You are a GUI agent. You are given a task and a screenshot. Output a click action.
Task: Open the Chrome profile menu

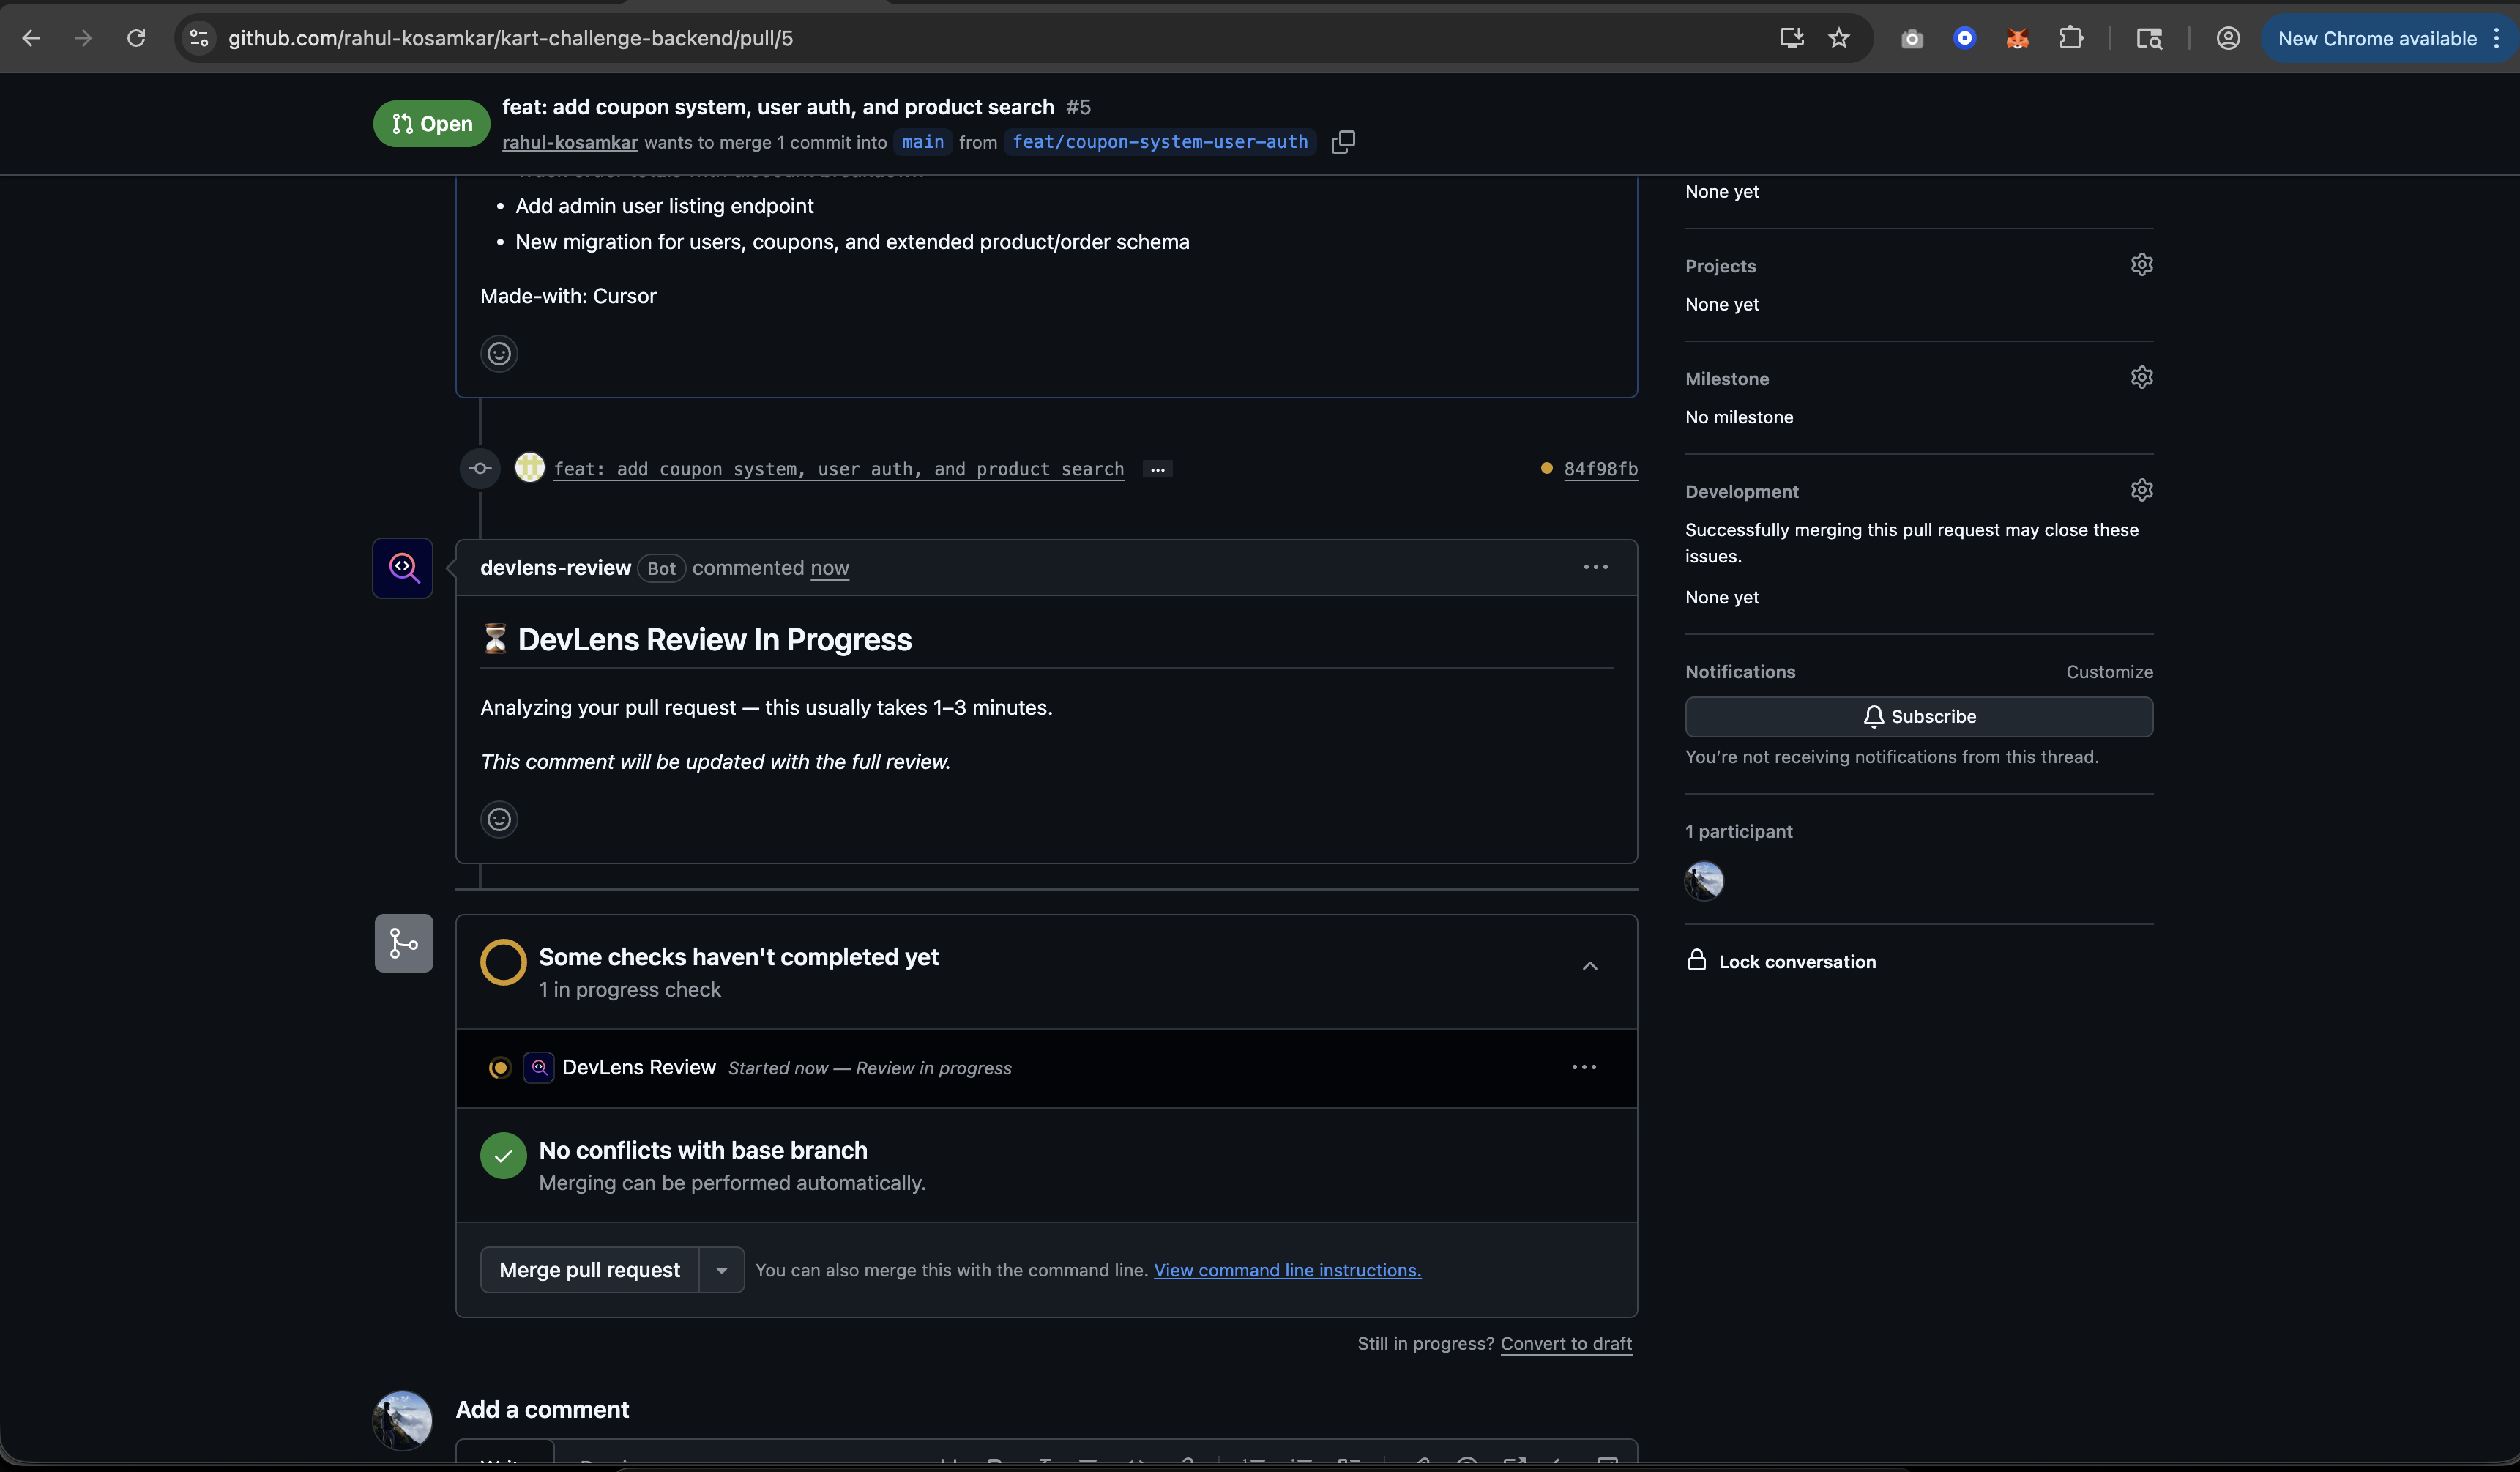[x=2228, y=38]
